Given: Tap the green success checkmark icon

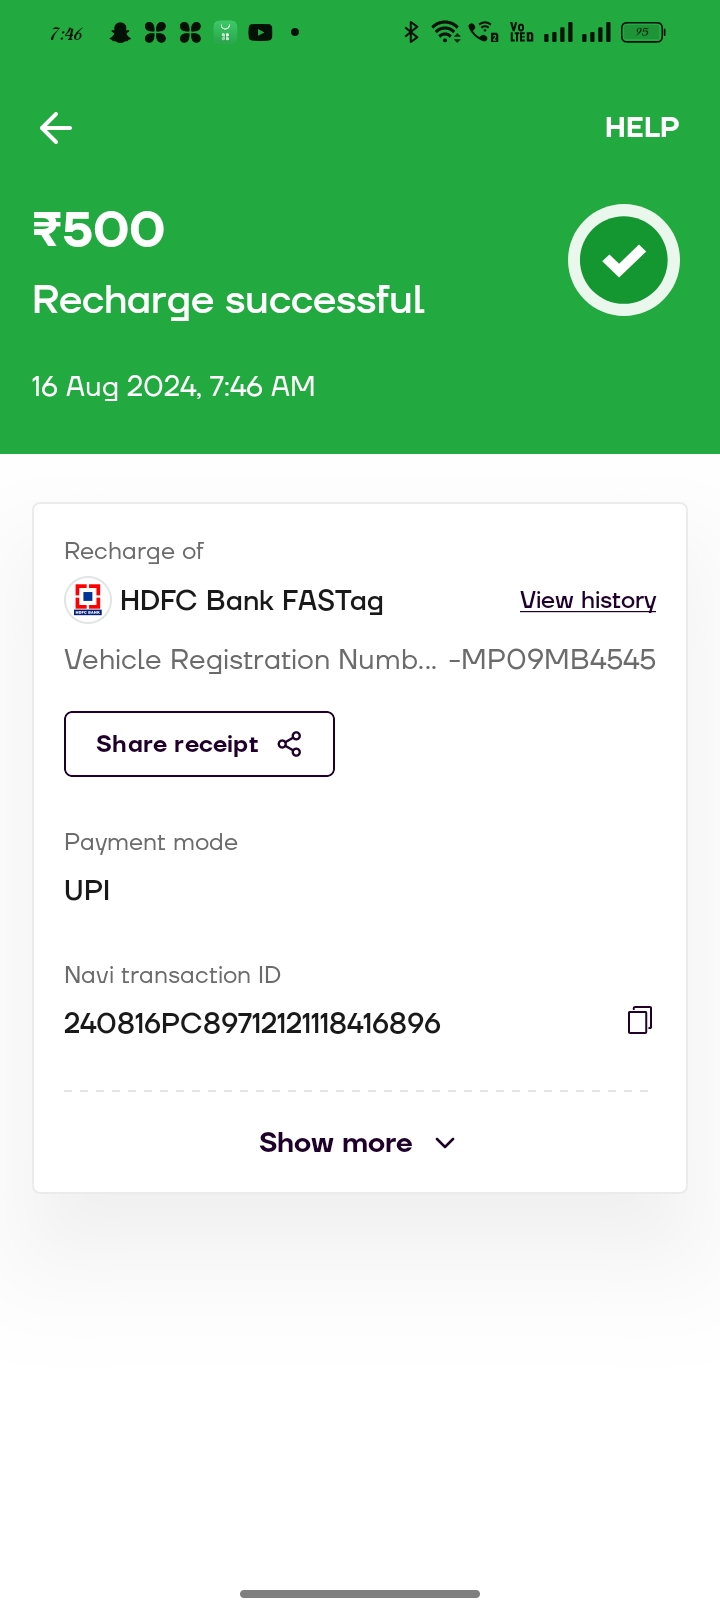Looking at the screenshot, I should click(x=624, y=260).
